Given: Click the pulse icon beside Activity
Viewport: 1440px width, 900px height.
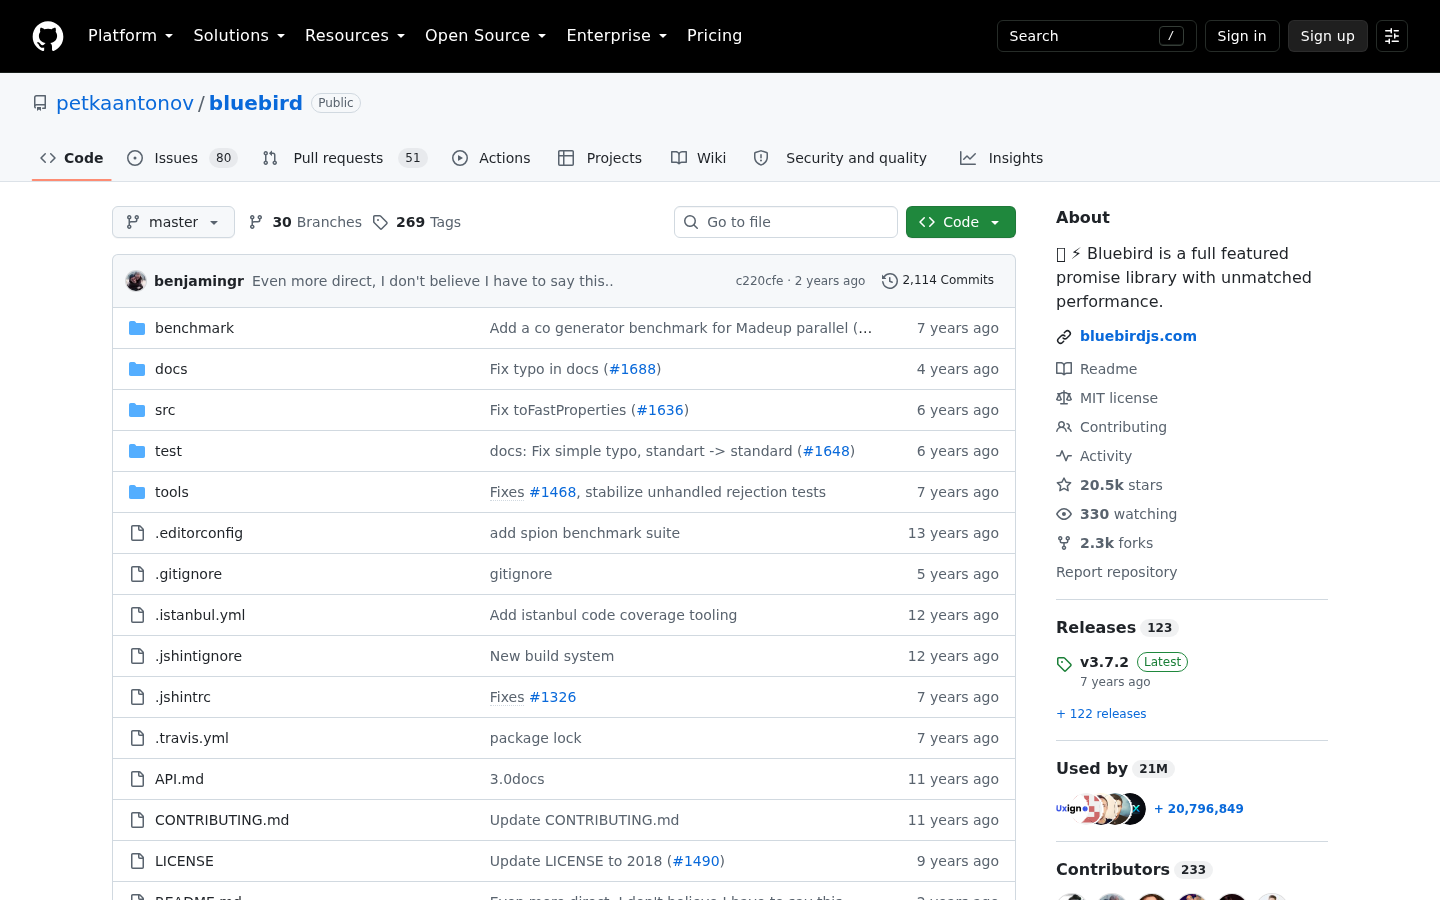Looking at the screenshot, I should click(x=1064, y=456).
